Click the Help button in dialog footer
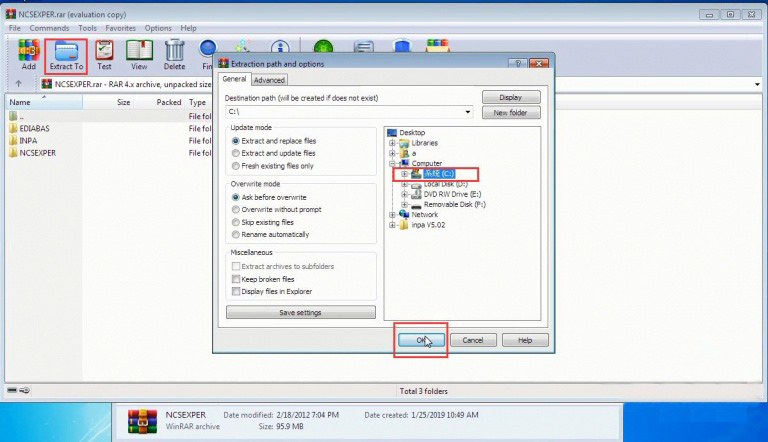 [525, 340]
